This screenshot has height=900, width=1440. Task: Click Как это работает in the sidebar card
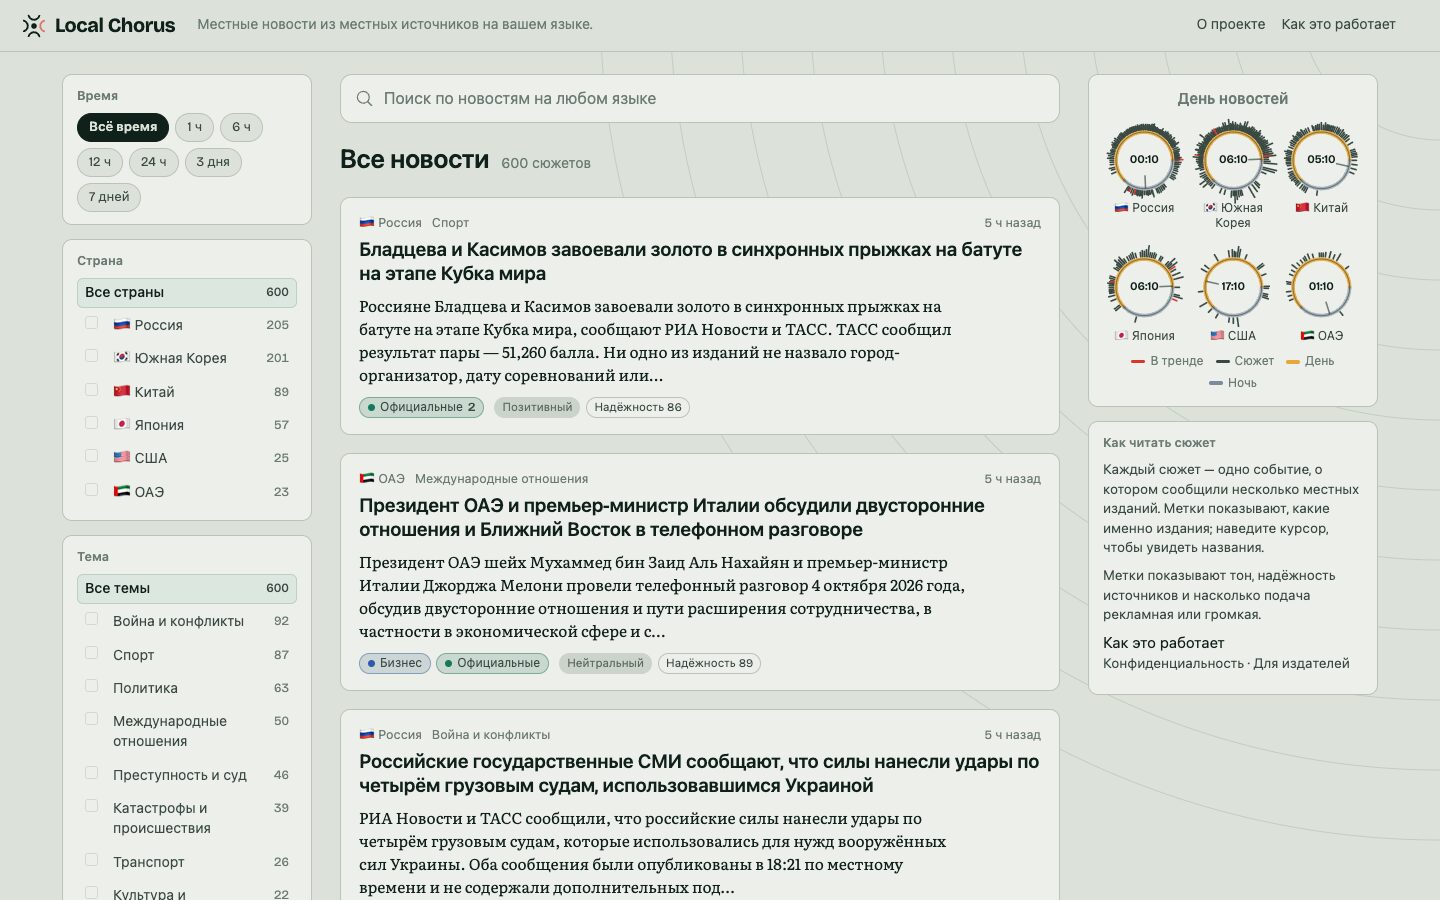(x=1163, y=643)
